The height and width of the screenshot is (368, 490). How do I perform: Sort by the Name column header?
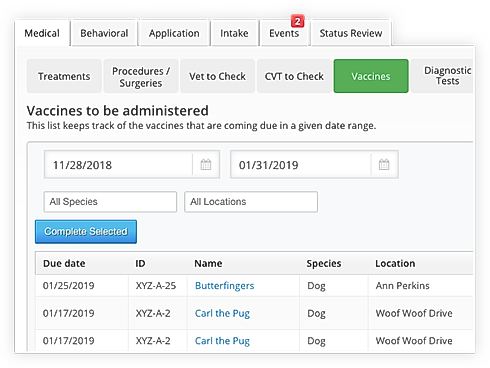click(x=208, y=263)
